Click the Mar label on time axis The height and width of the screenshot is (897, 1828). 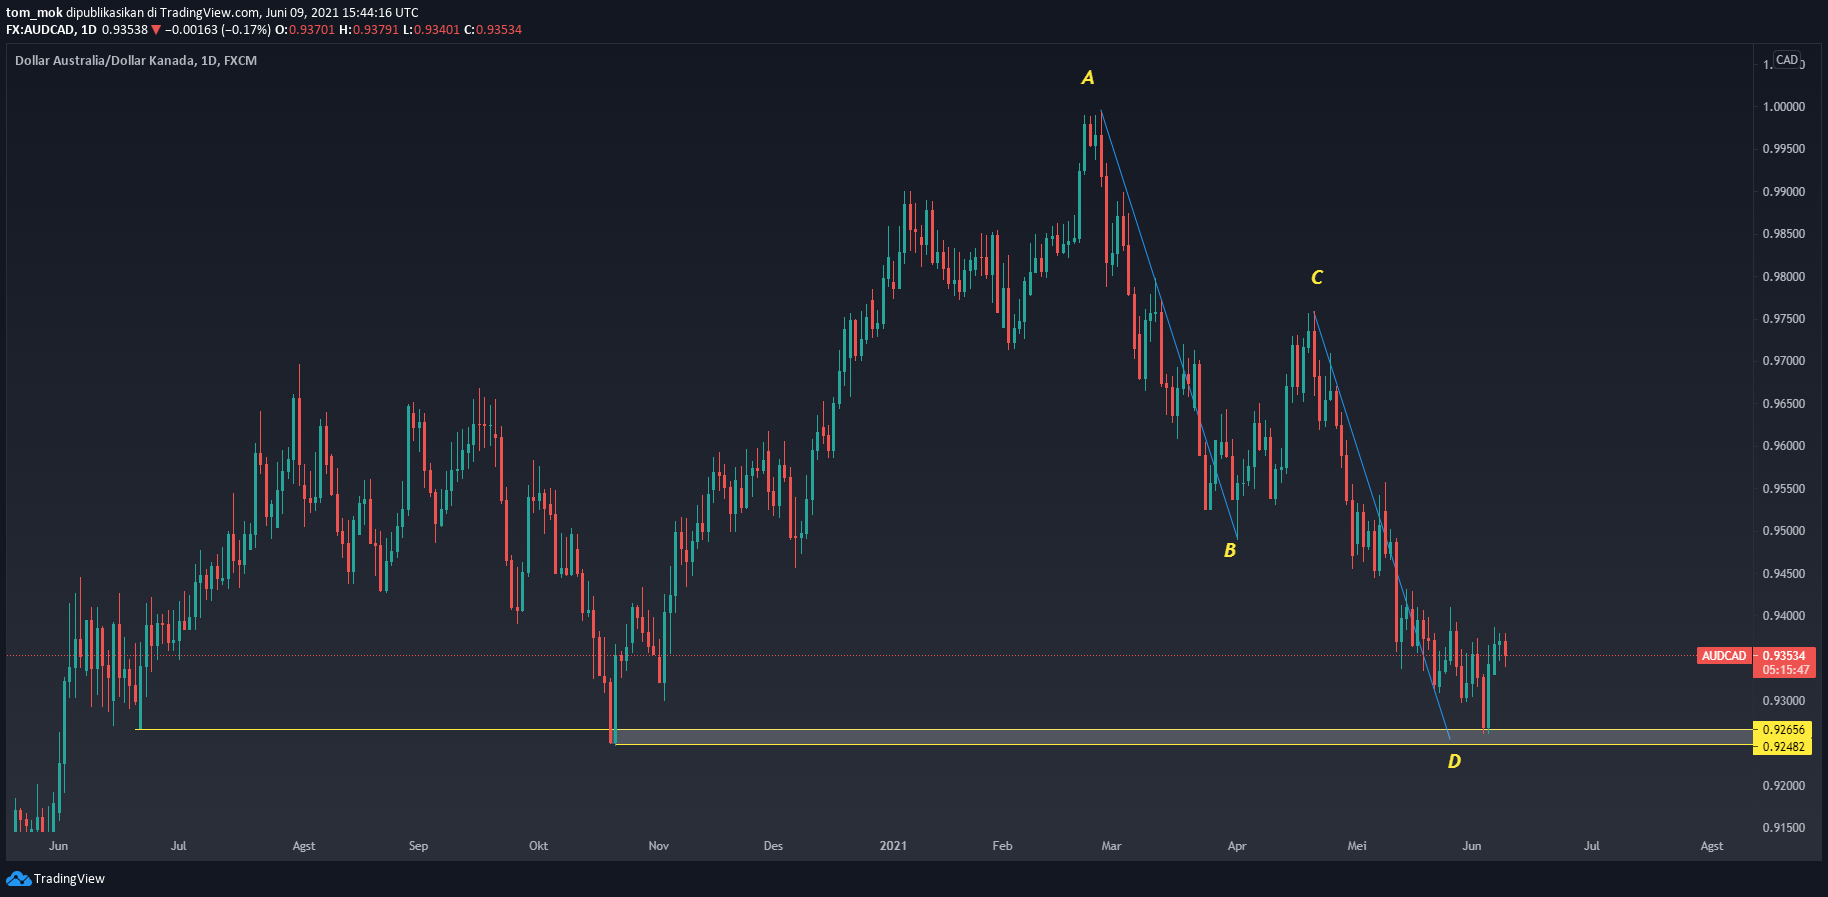coord(1111,846)
